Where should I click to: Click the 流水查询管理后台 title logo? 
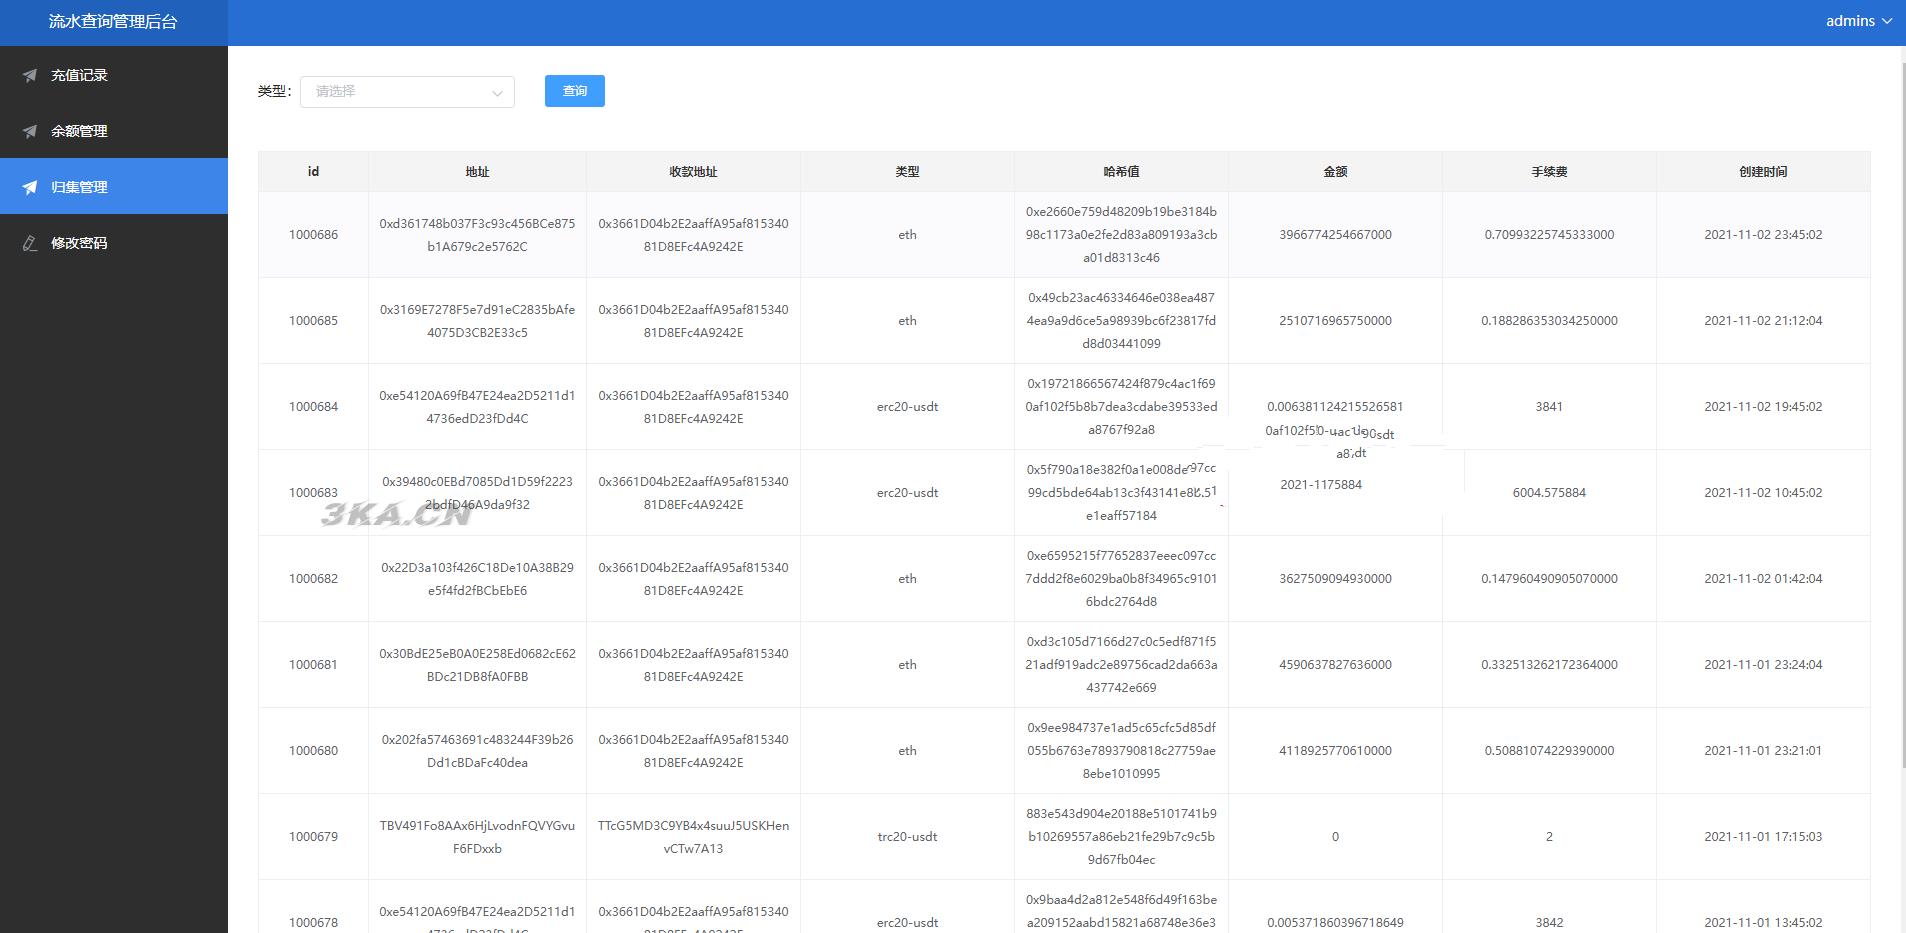click(x=113, y=22)
